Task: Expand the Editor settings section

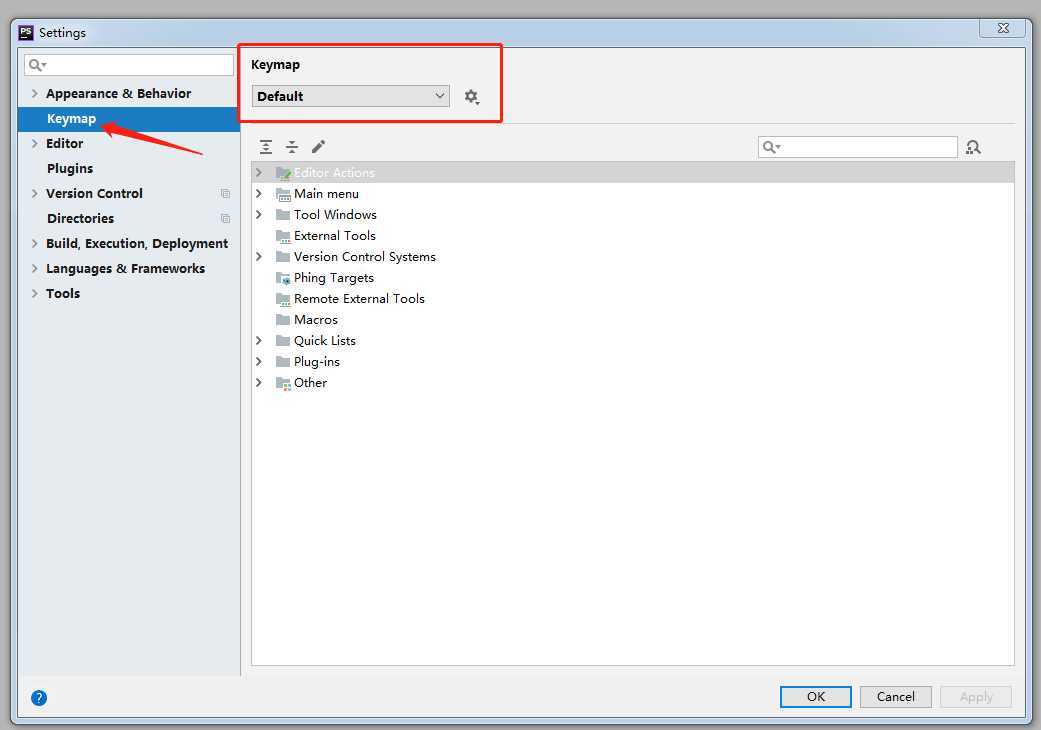Action: [35, 143]
